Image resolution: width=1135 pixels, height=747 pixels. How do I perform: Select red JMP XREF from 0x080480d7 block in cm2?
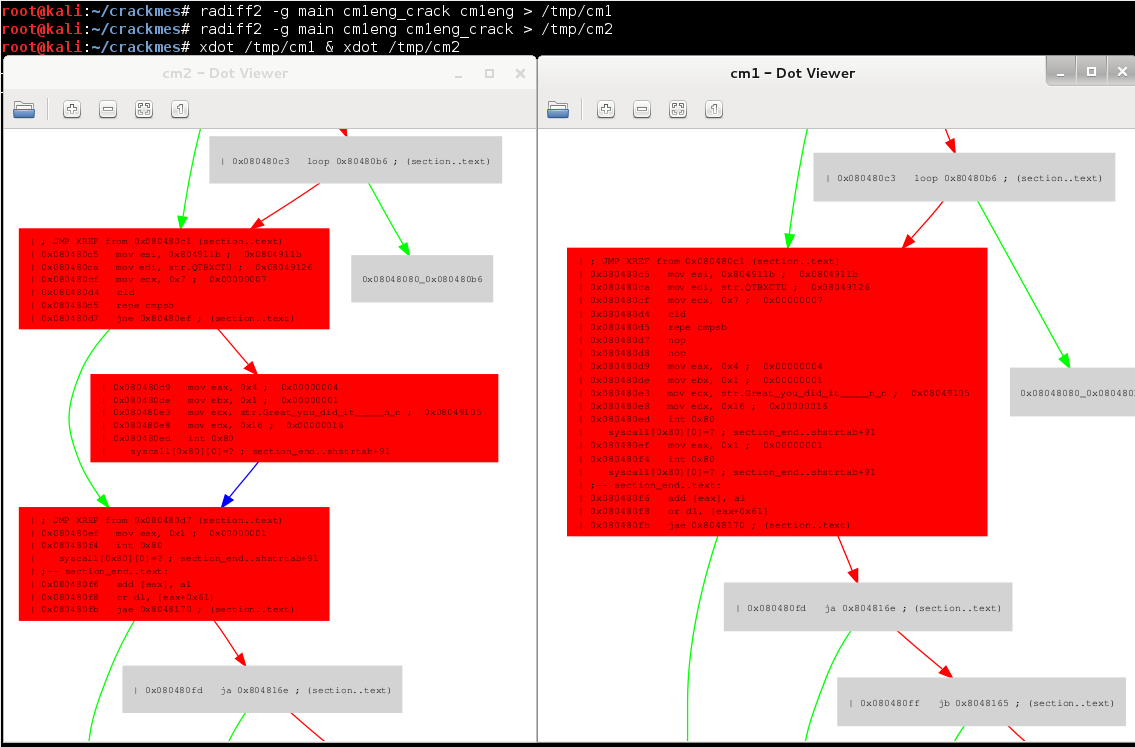pos(174,564)
